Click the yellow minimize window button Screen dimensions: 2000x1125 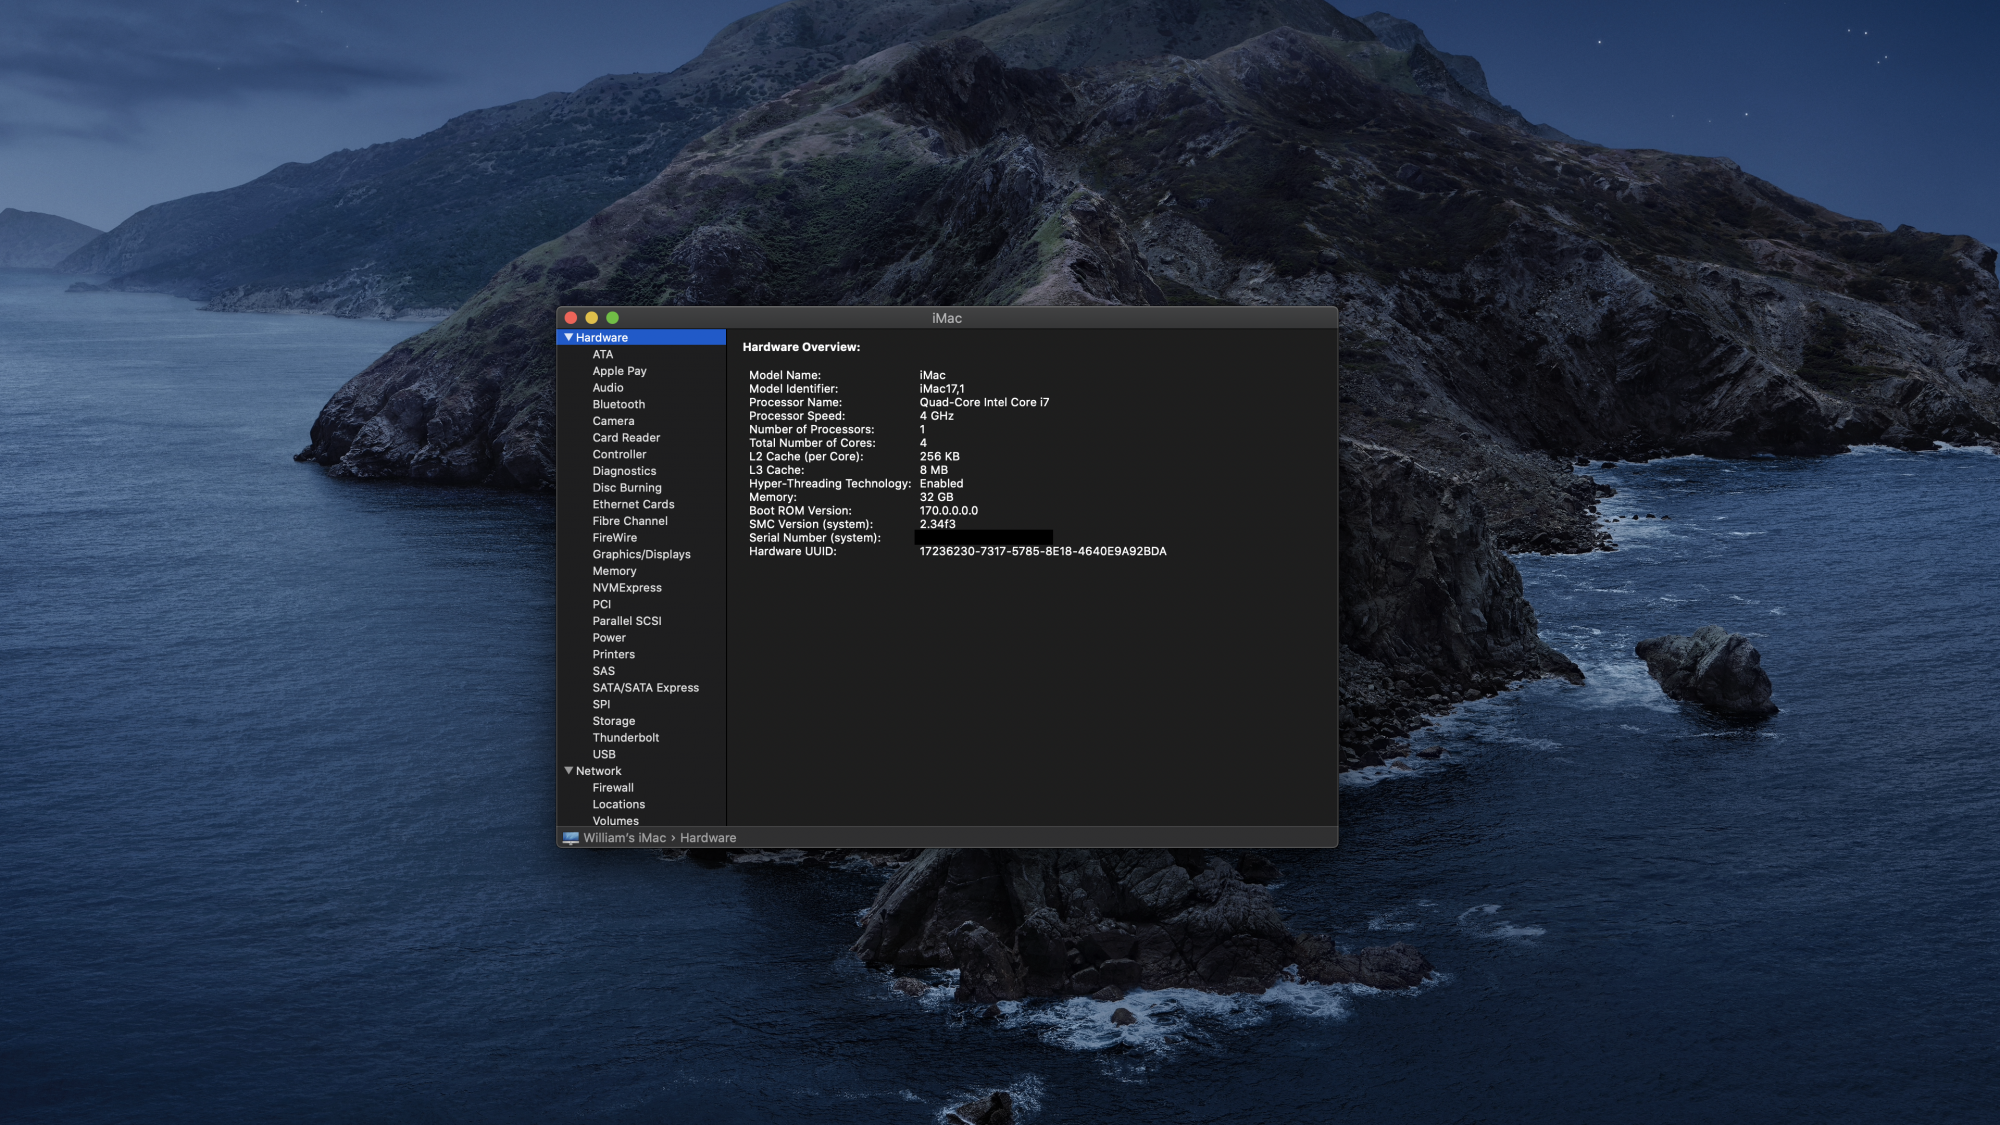[591, 318]
